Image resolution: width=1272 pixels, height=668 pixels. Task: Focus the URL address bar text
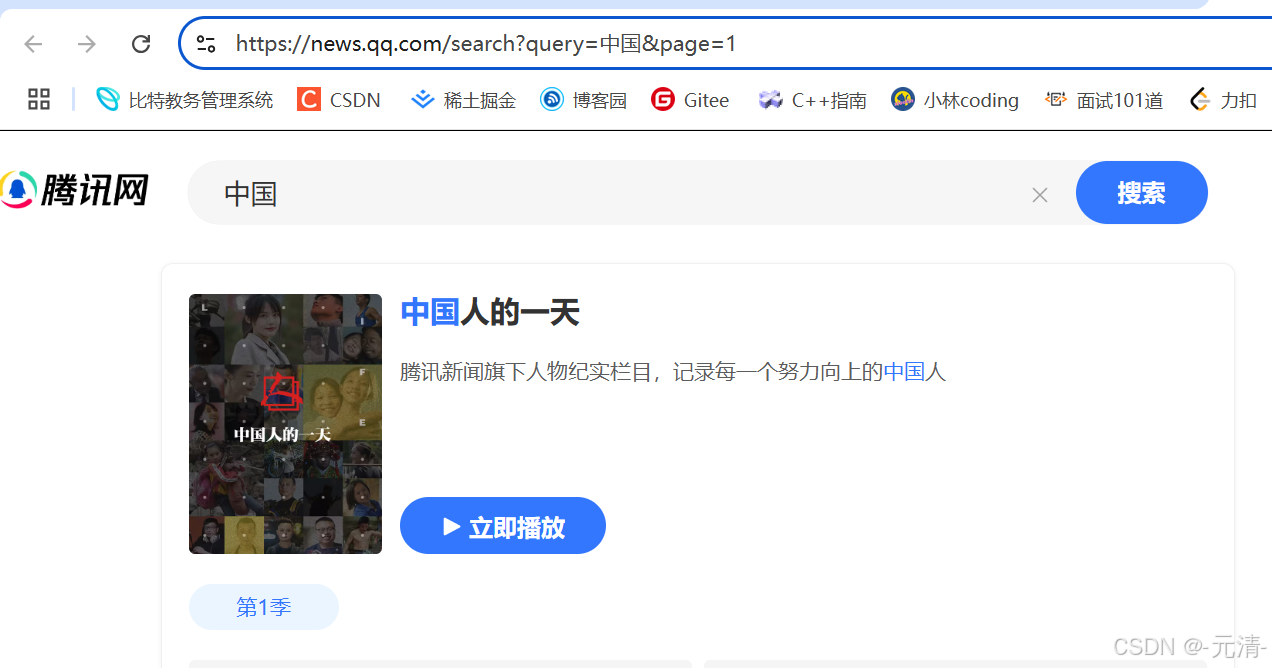pos(486,43)
